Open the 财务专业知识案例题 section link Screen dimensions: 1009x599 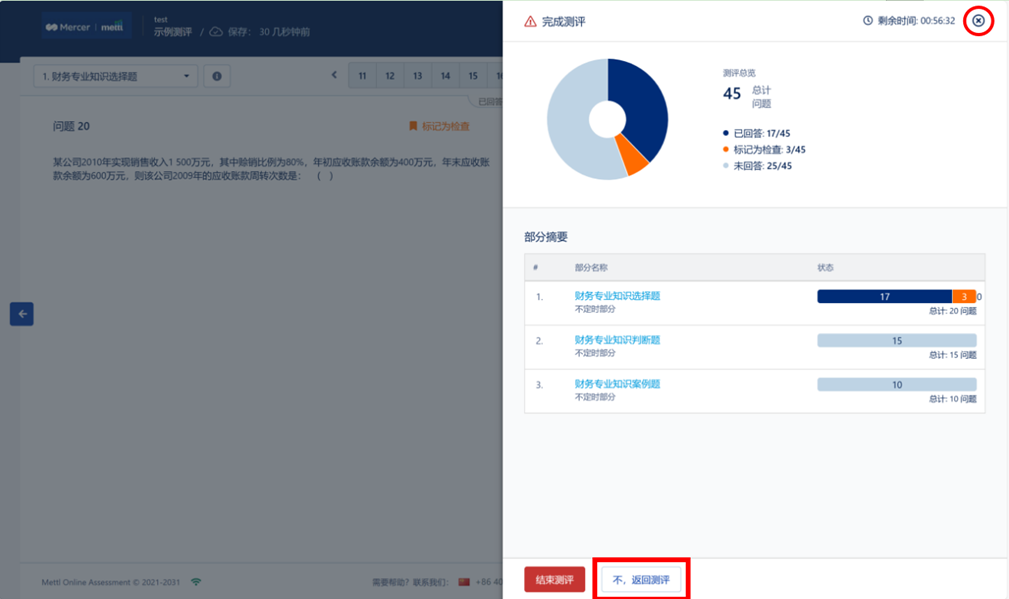click(x=617, y=384)
